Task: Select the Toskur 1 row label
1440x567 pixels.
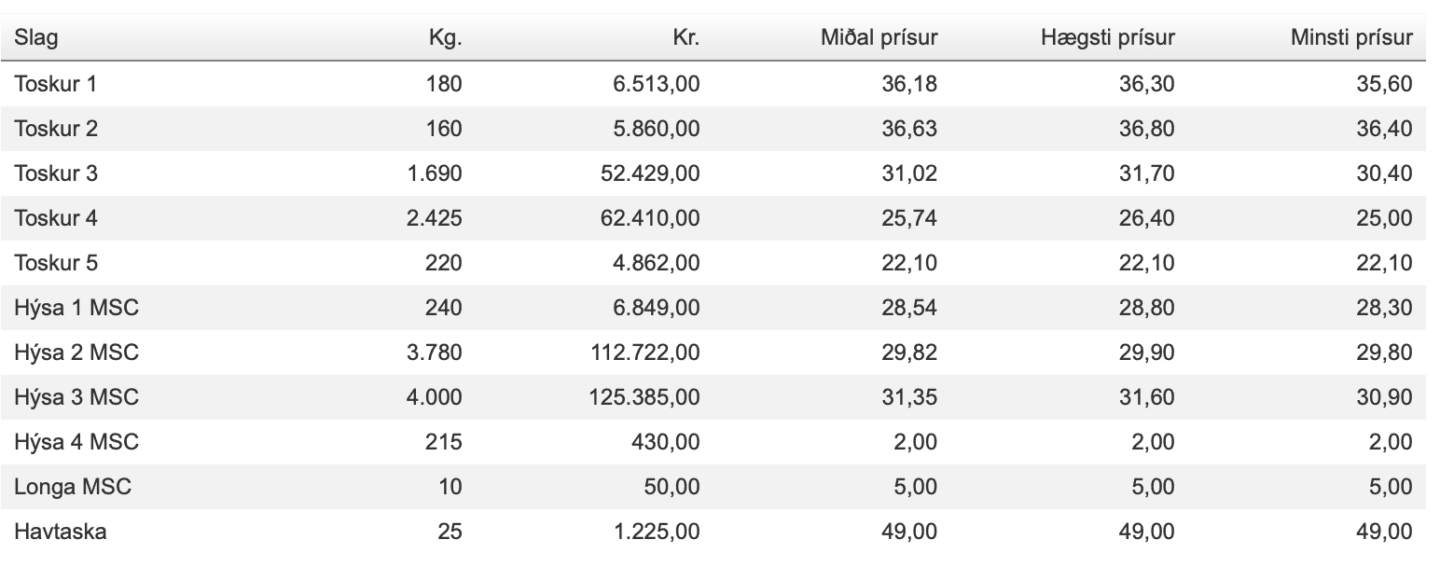Action: point(54,84)
